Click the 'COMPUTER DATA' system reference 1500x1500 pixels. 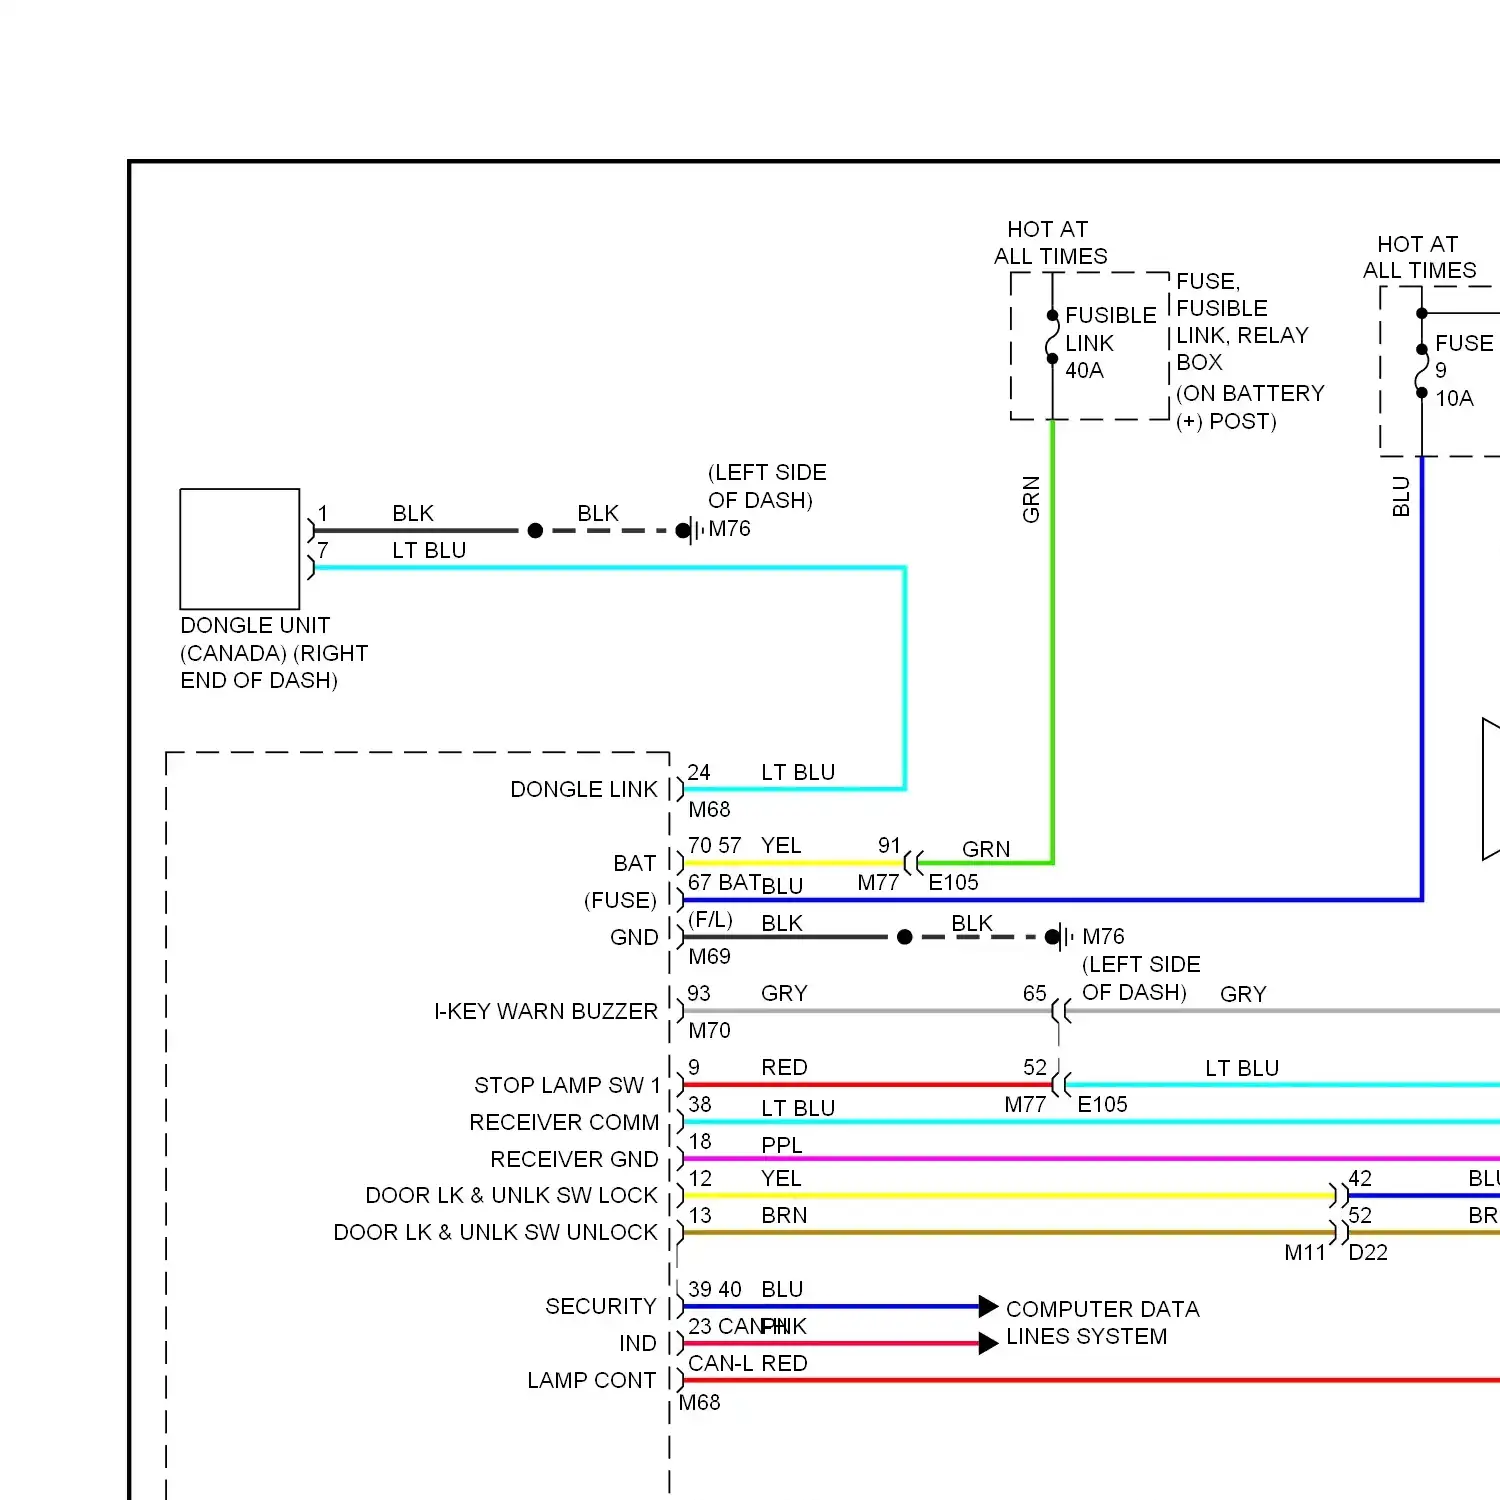point(1103,1310)
